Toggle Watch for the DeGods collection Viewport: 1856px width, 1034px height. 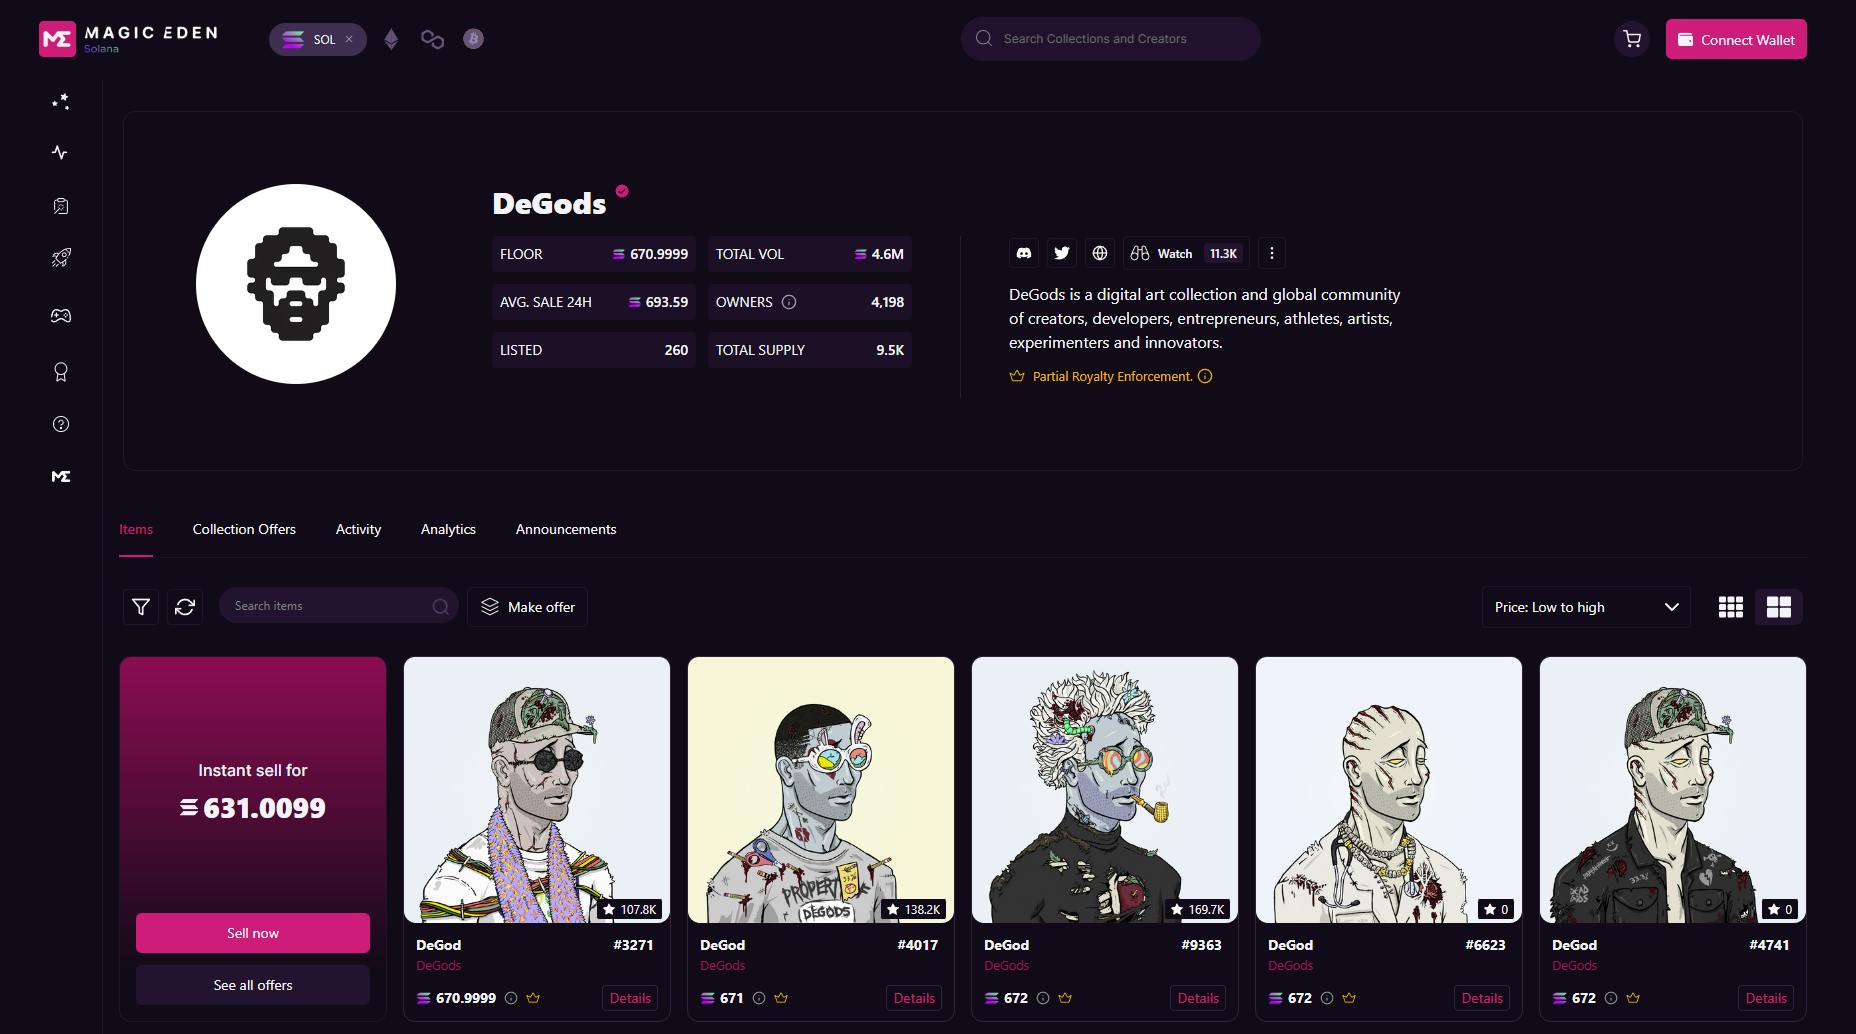click(1186, 253)
